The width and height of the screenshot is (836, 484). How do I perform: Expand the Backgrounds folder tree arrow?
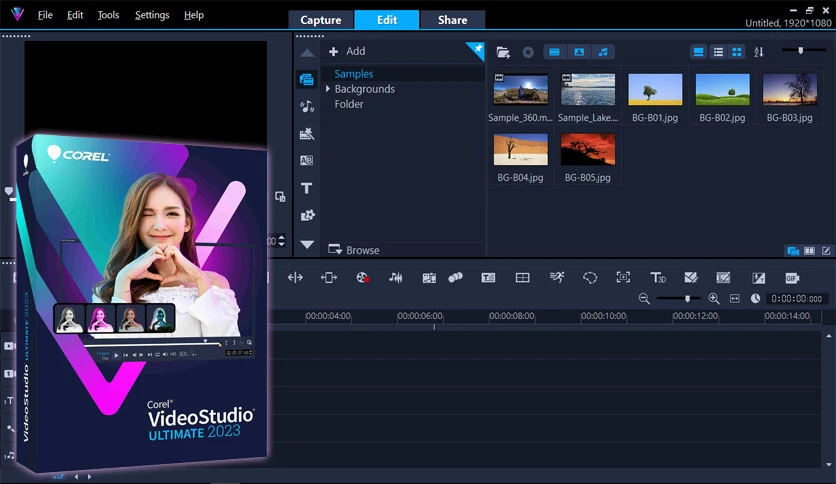tap(328, 88)
